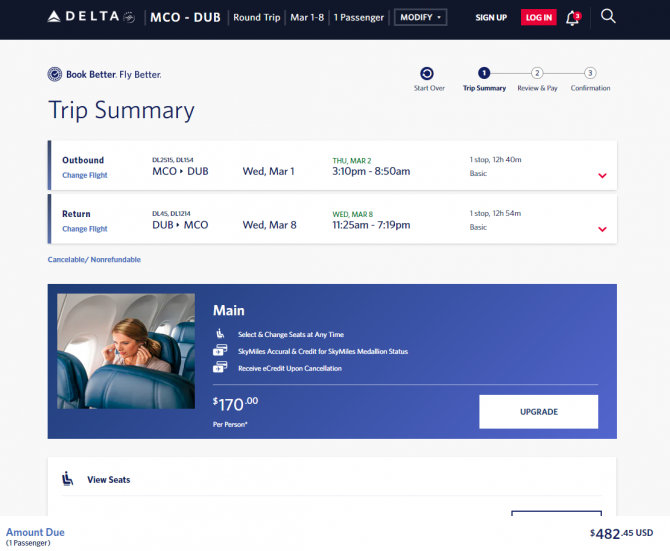Select step 1 Trip Summary
This screenshot has width=670, height=551.
point(484,79)
